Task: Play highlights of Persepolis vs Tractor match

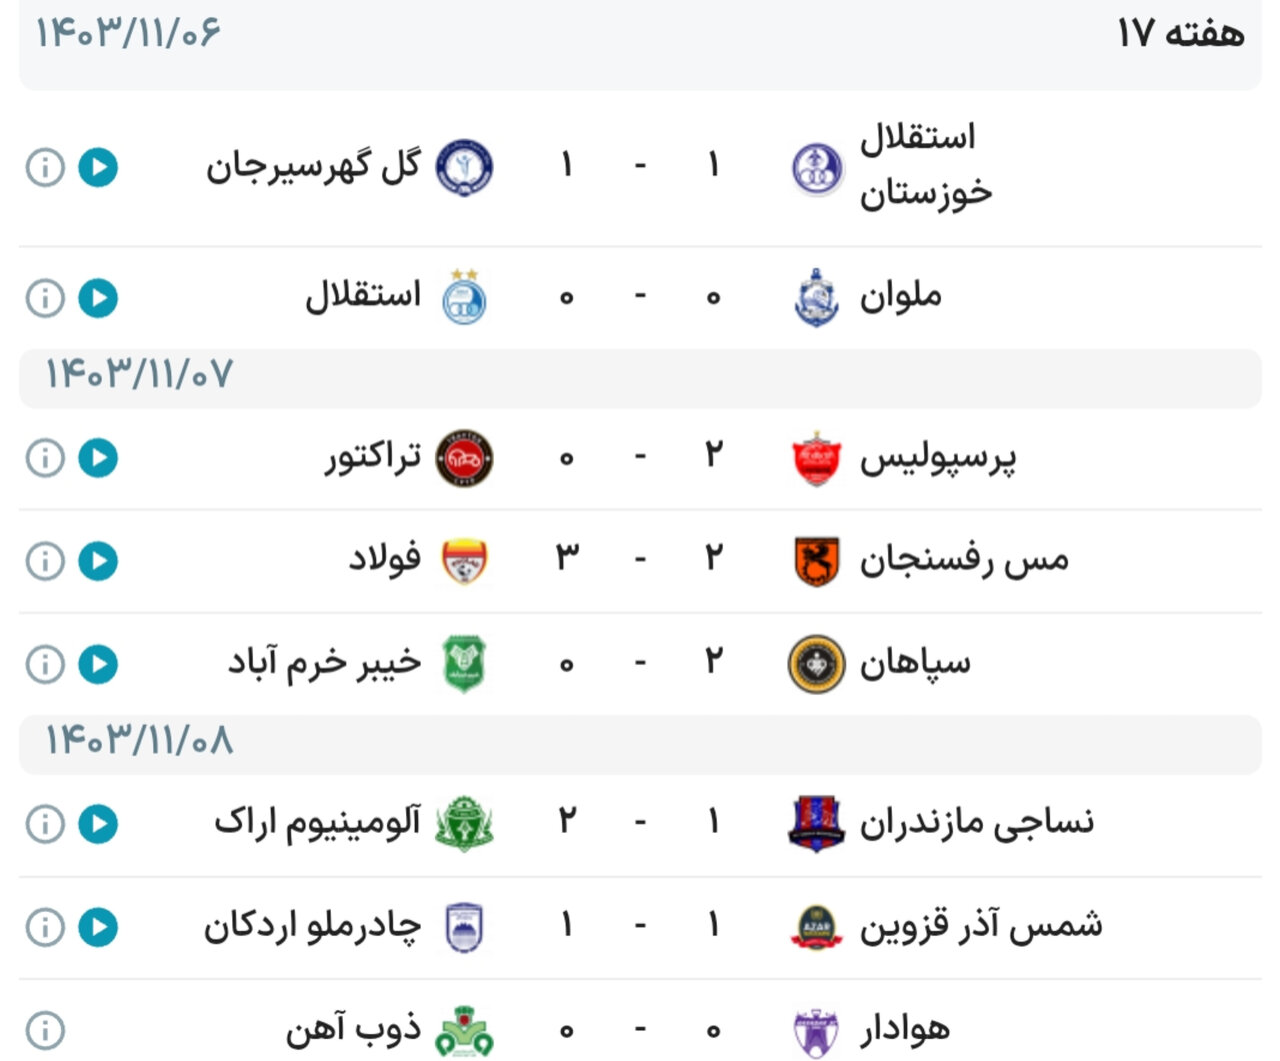Action: pyautogui.click(x=99, y=458)
